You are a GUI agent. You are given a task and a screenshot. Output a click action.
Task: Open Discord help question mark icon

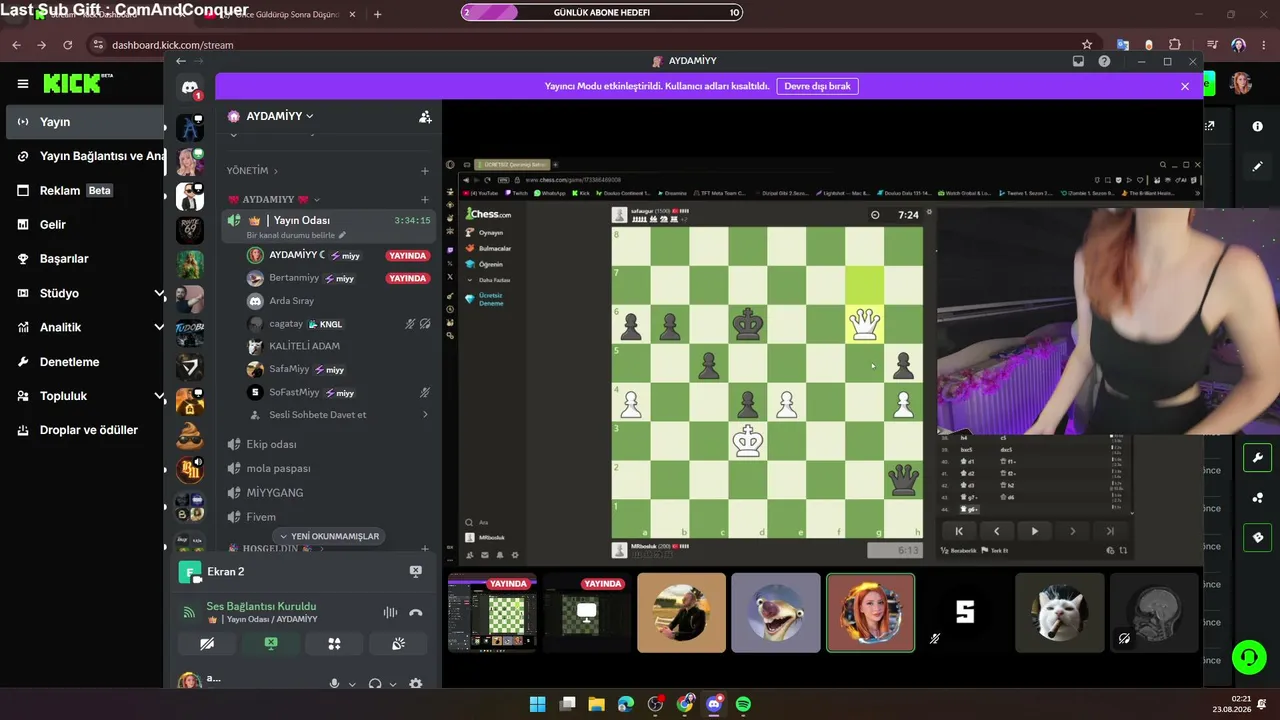[1104, 61]
